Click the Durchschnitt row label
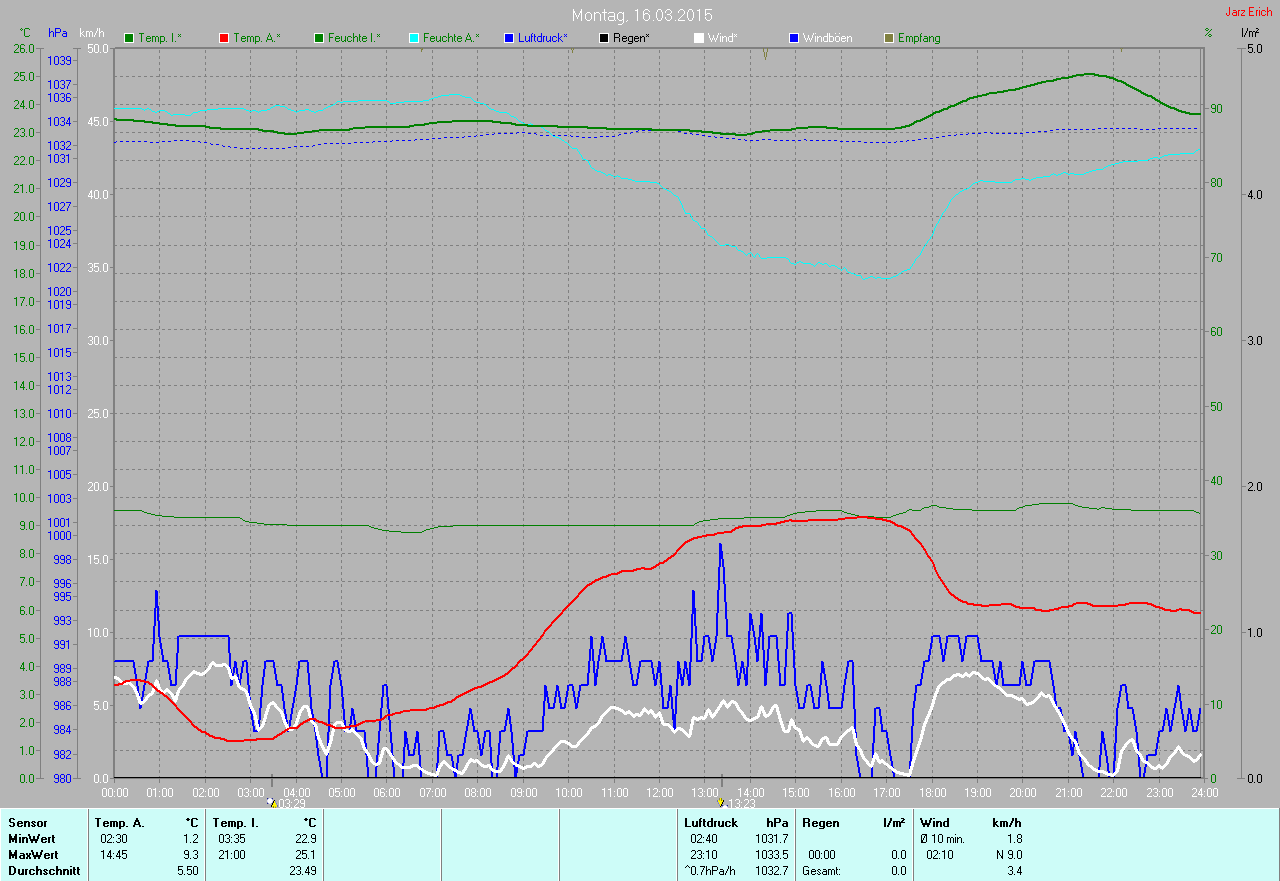 [44, 871]
